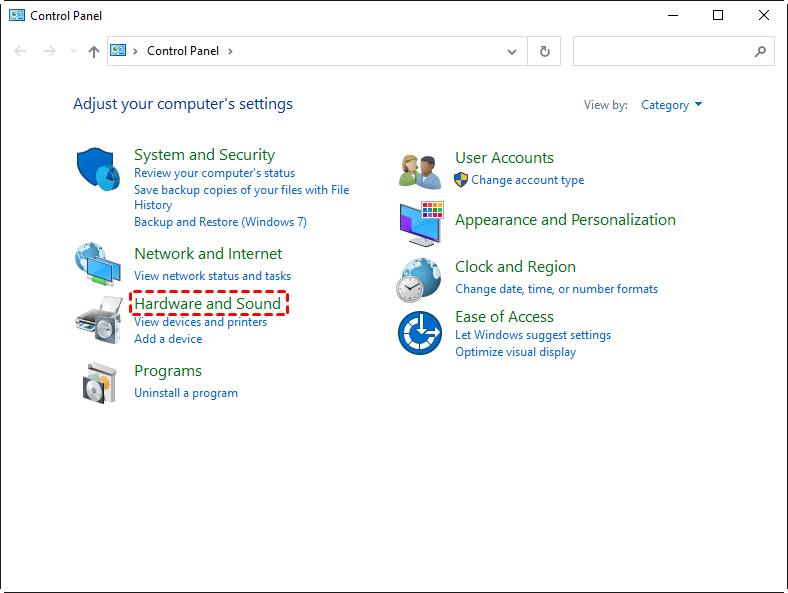Image resolution: width=788 pixels, height=593 pixels.
Task: Open View network status and tasks
Action: [x=213, y=276]
